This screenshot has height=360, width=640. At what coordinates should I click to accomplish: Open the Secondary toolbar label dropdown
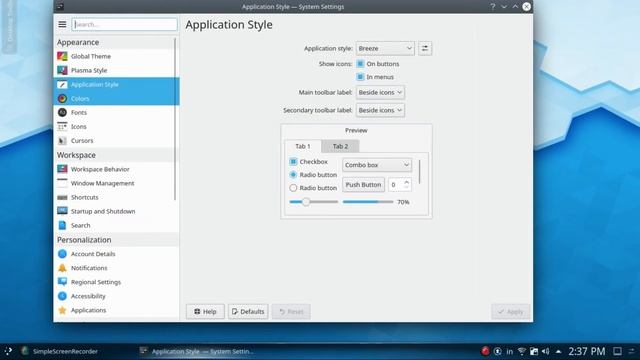[x=380, y=110]
